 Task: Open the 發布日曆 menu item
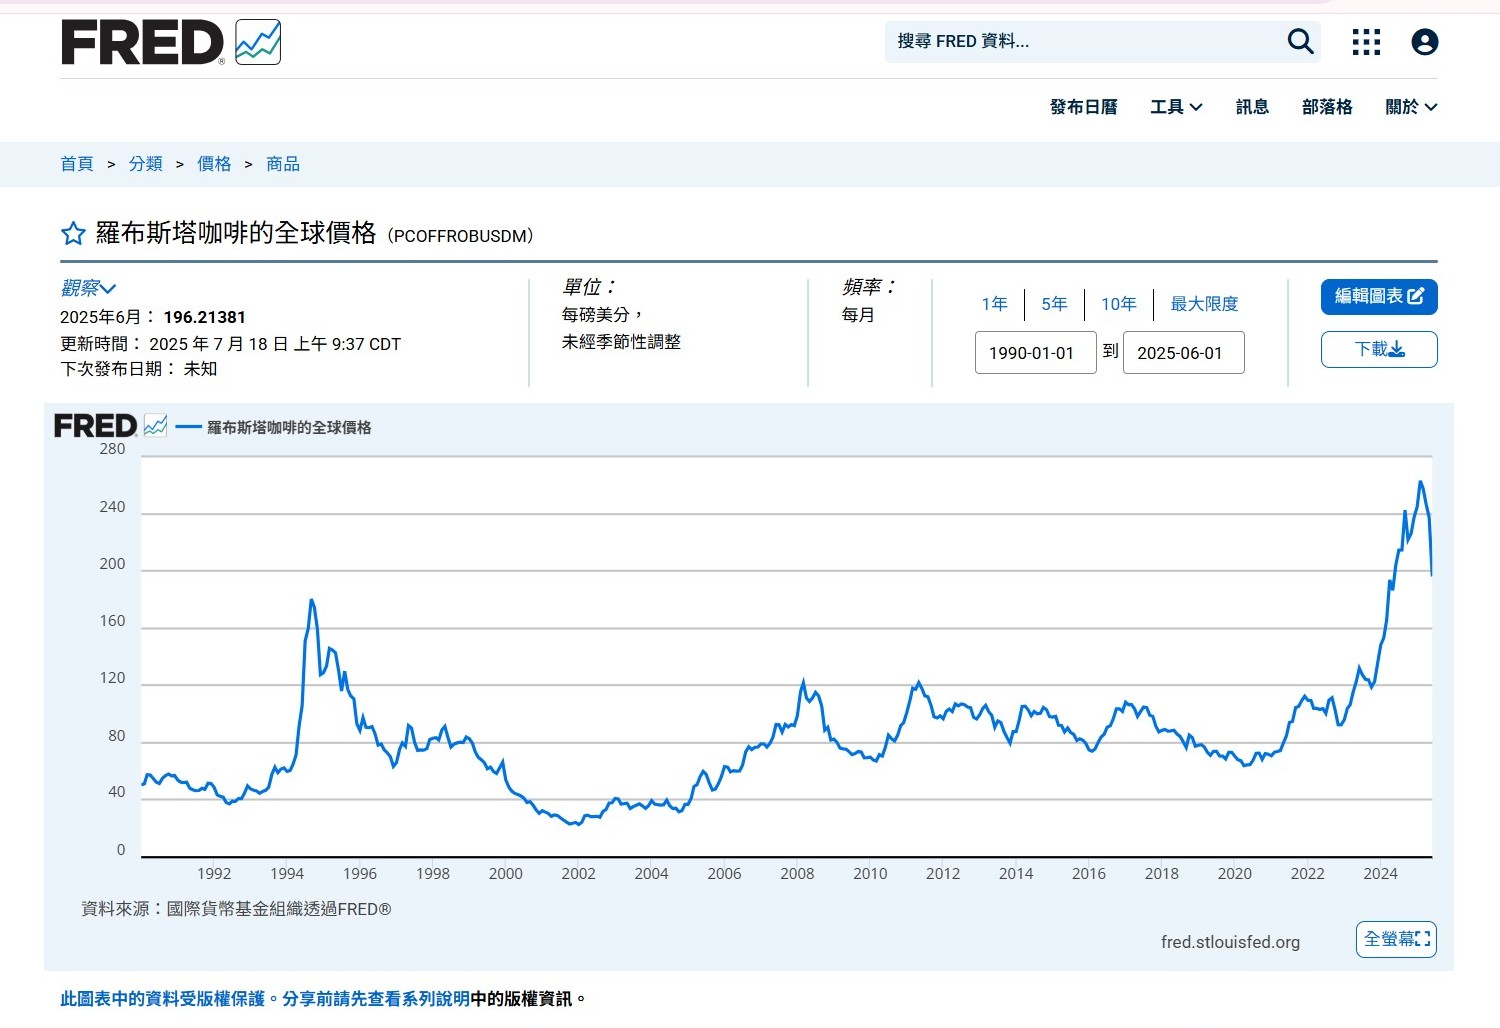tap(1083, 107)
